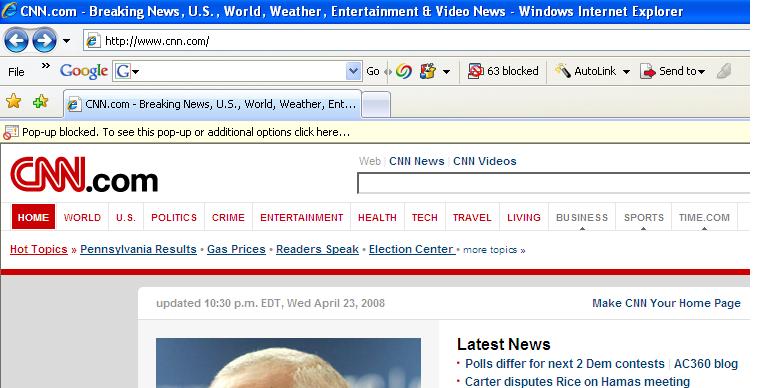The height and width of the screenshot is (388, 764).
Task: Click the Pop-up blocked information bar
Action: pyautogui.click(x=374, y=132)
